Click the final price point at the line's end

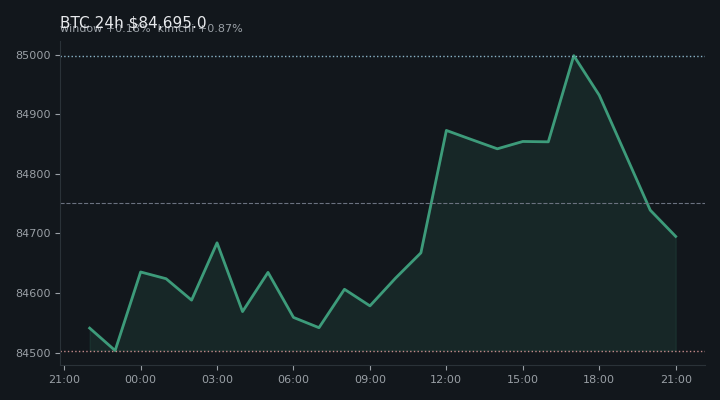676,237
